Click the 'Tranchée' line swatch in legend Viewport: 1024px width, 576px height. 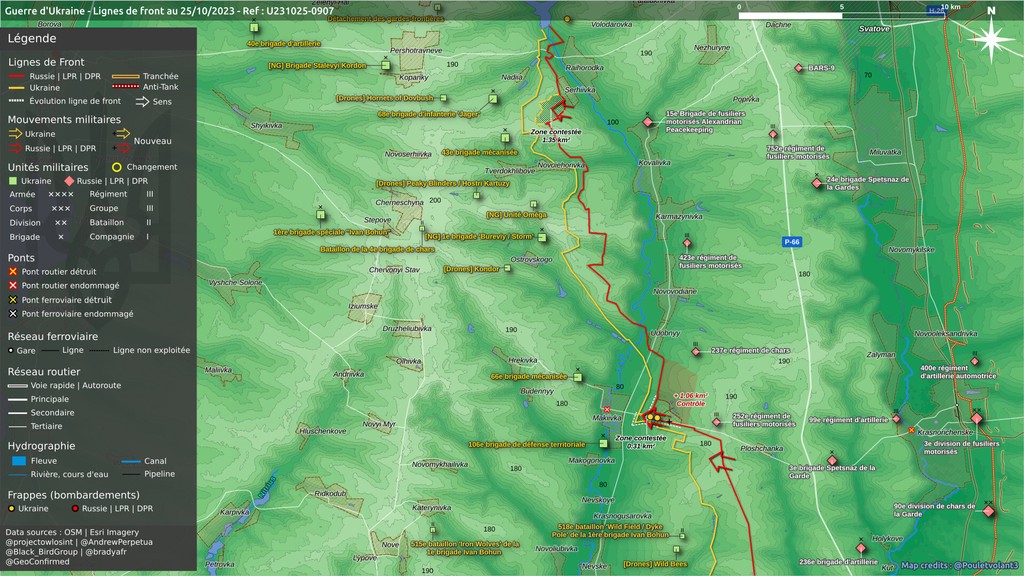[125, 76]
